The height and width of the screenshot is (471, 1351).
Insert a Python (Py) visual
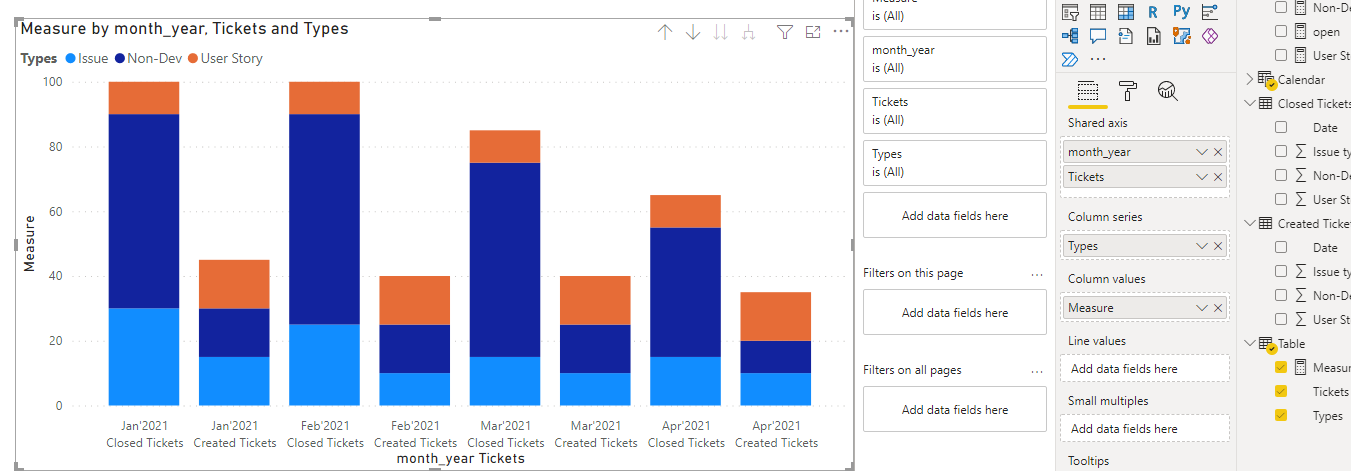point(1181,13)
